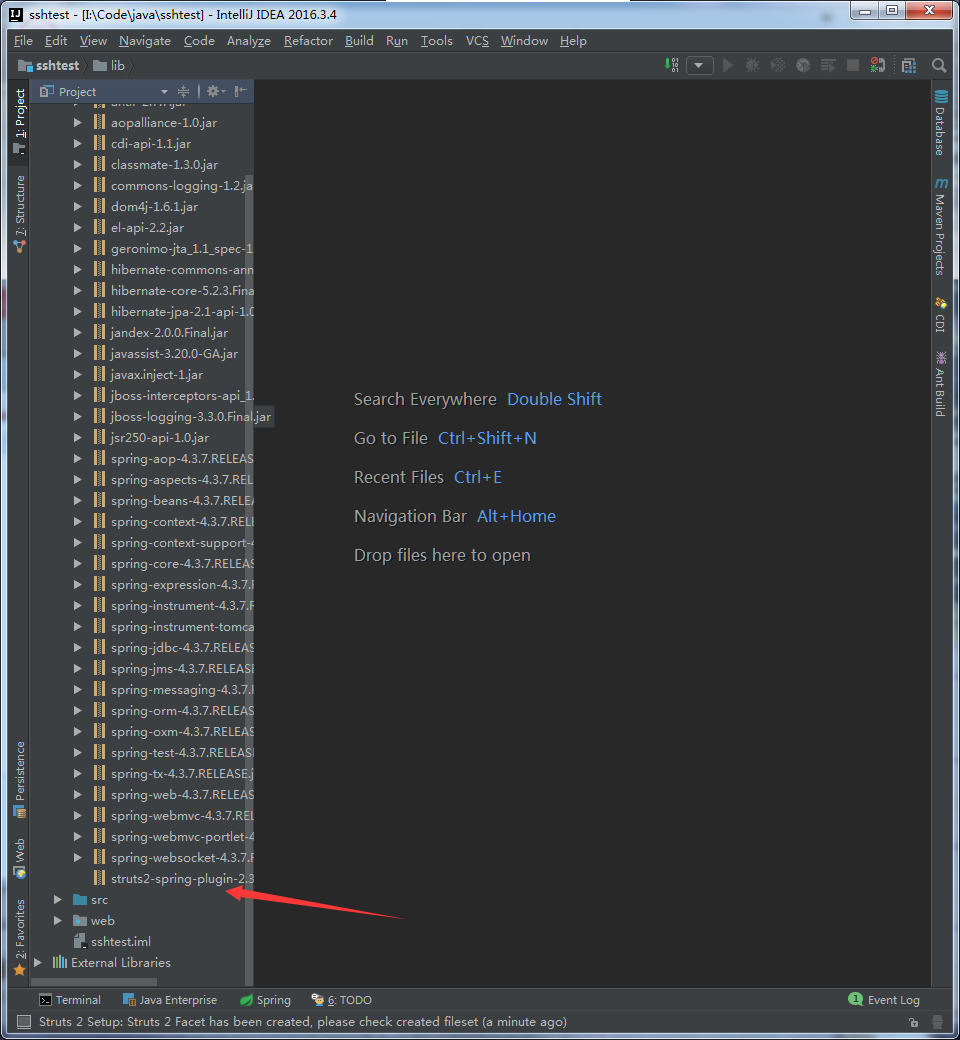Screen dimensions: 960x1040
Task: Click the Search Everywhere magnifier icon
Action: (x=939, y=65)
